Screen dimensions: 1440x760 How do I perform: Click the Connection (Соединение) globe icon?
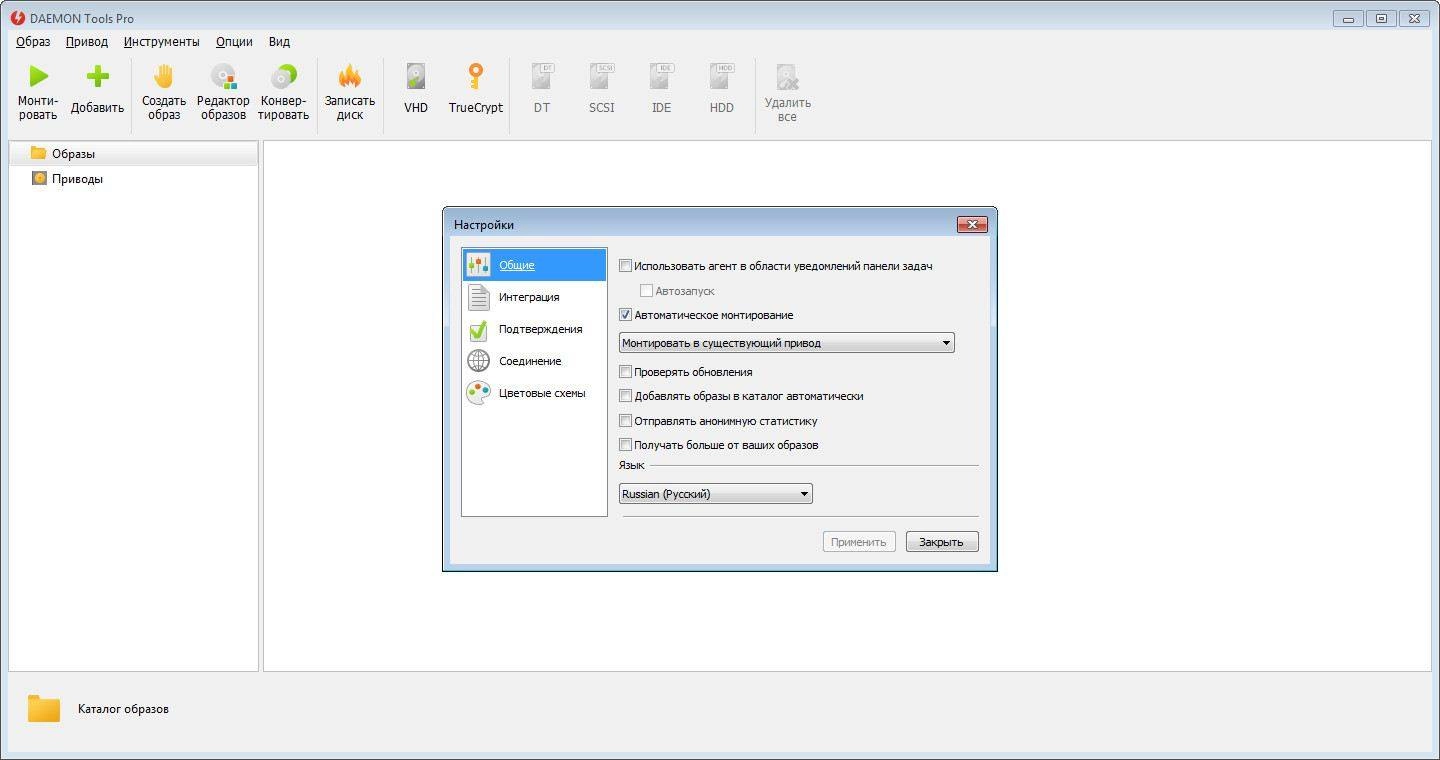click(479, 361)
